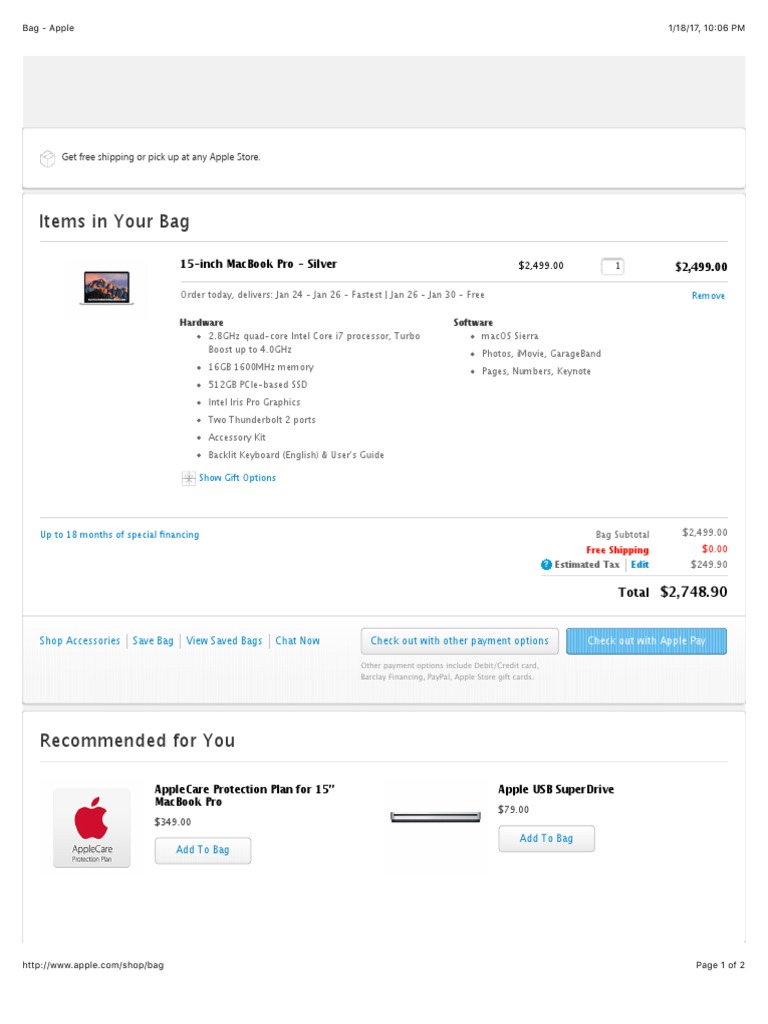
Task: Click Save Bag link
Action: [153, 641]
